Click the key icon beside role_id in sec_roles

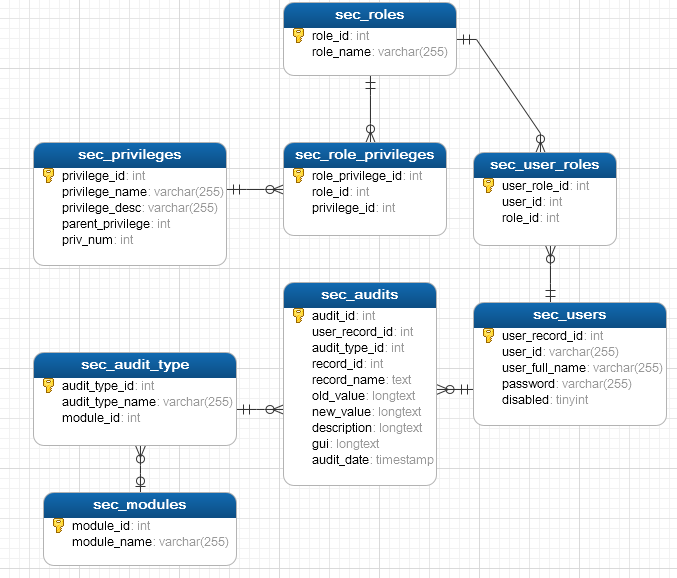[x=298, y=35]
